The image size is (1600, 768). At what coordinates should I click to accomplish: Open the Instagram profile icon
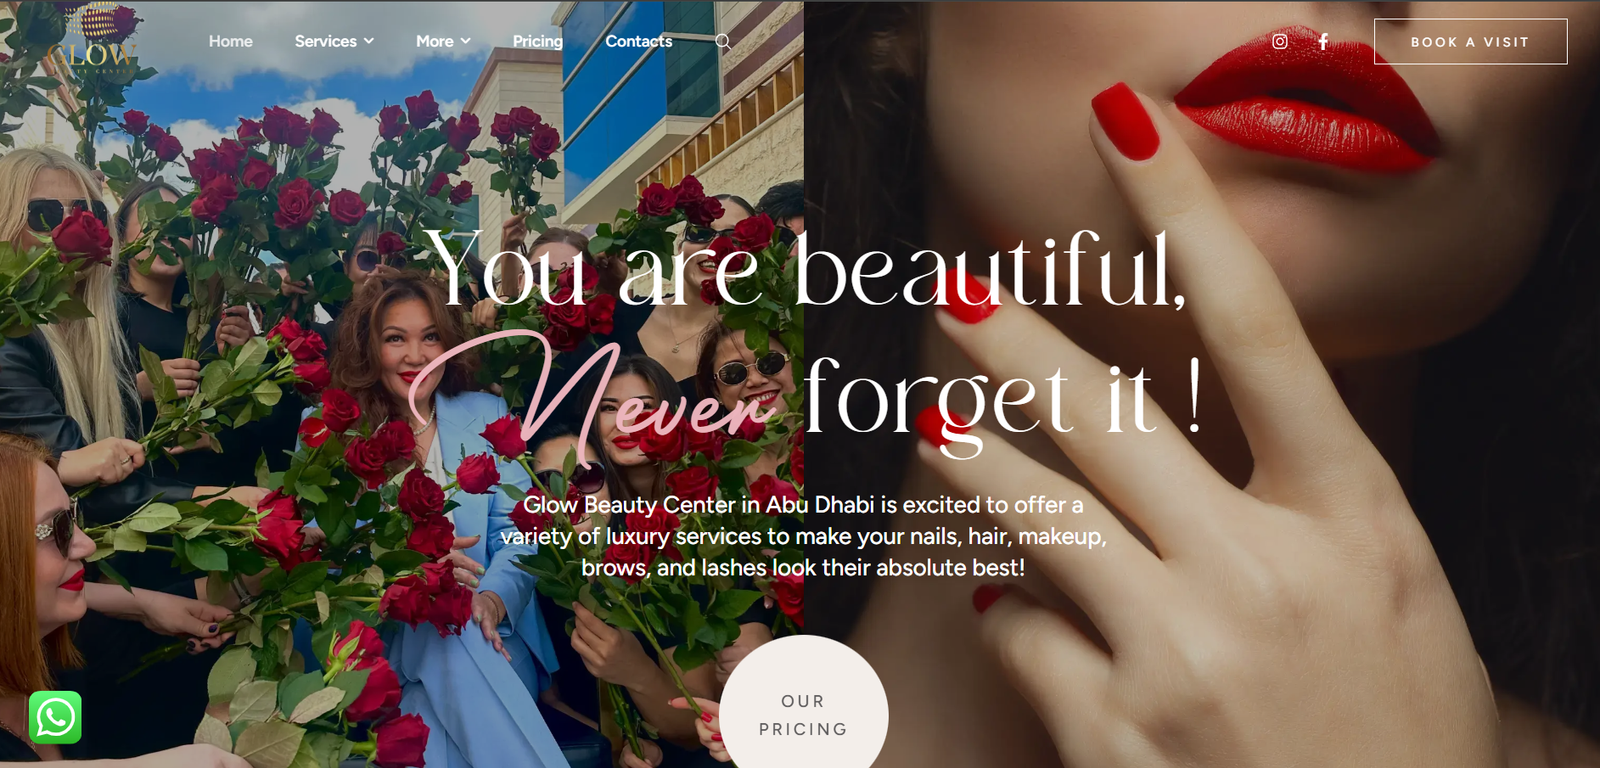point(1280,41)
